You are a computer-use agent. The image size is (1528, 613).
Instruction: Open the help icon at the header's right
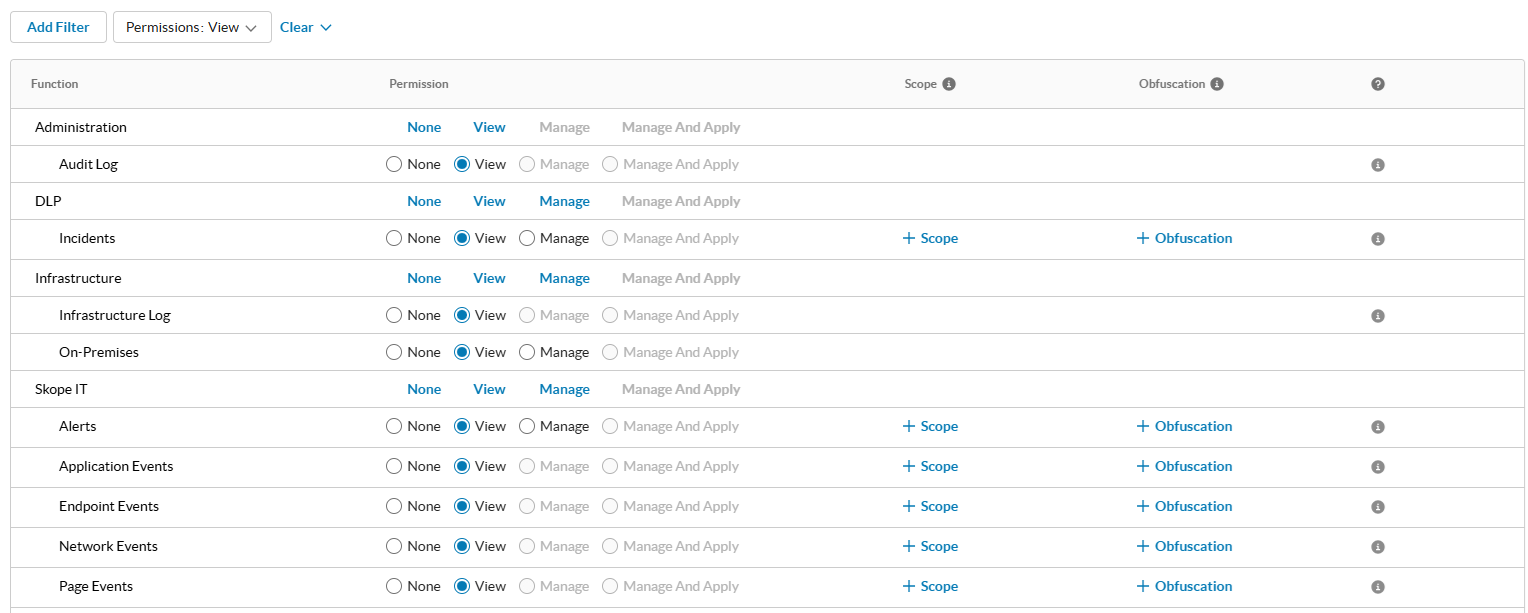[1377, 84]
